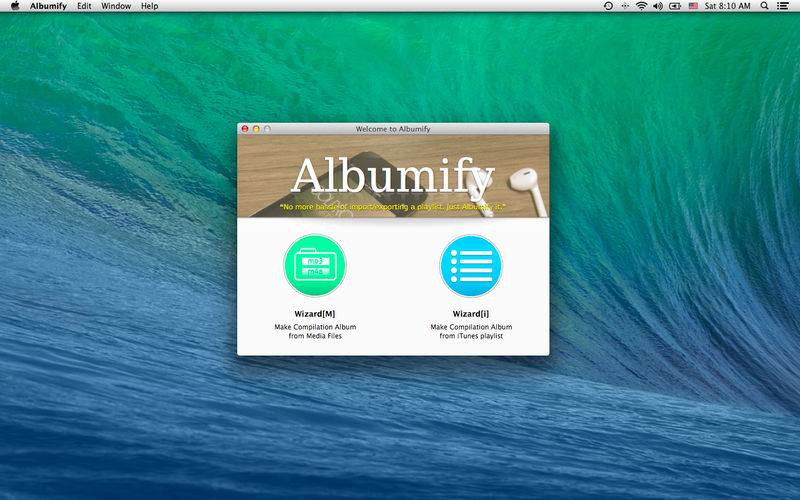Open the Edit menu
This screenshot has width=800, height=500.
click(x=84, y=6)
